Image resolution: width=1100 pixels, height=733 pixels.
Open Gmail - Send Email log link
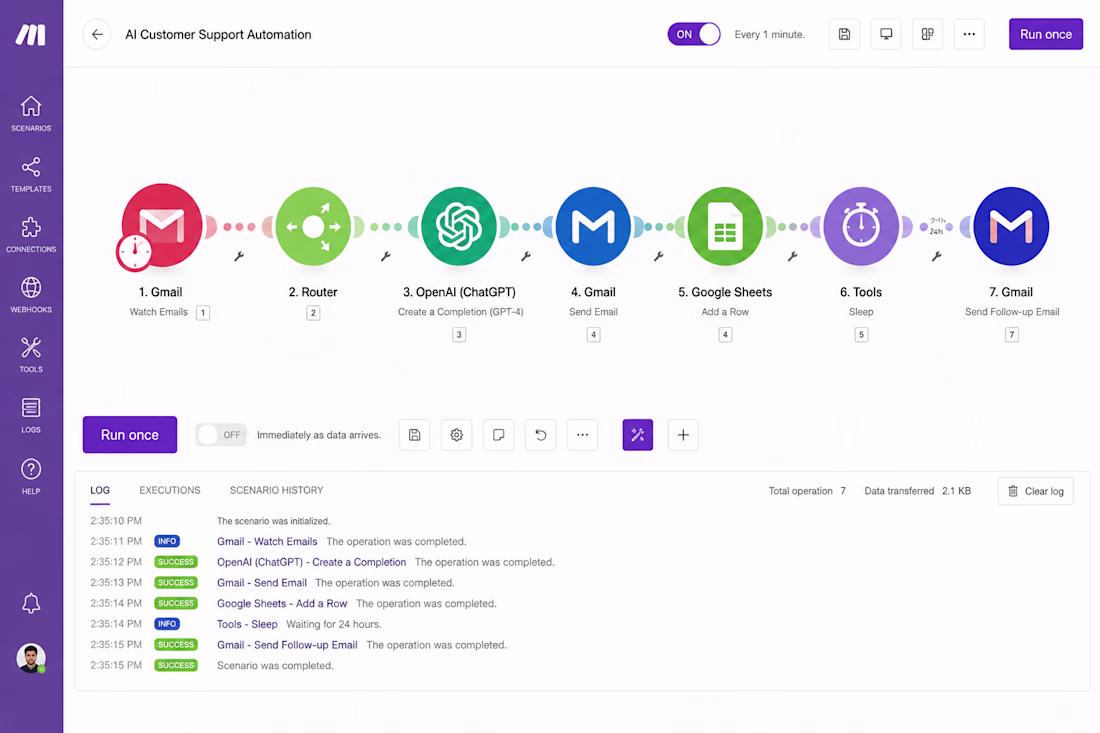click(x=262, y=583)
